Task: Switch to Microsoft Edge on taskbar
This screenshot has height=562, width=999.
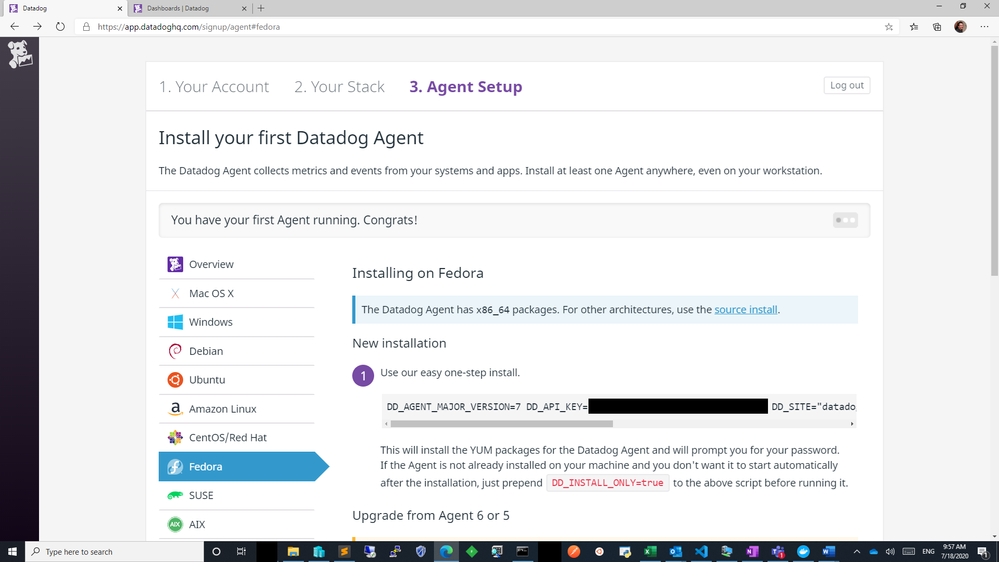Action: [x=446, y=552]
